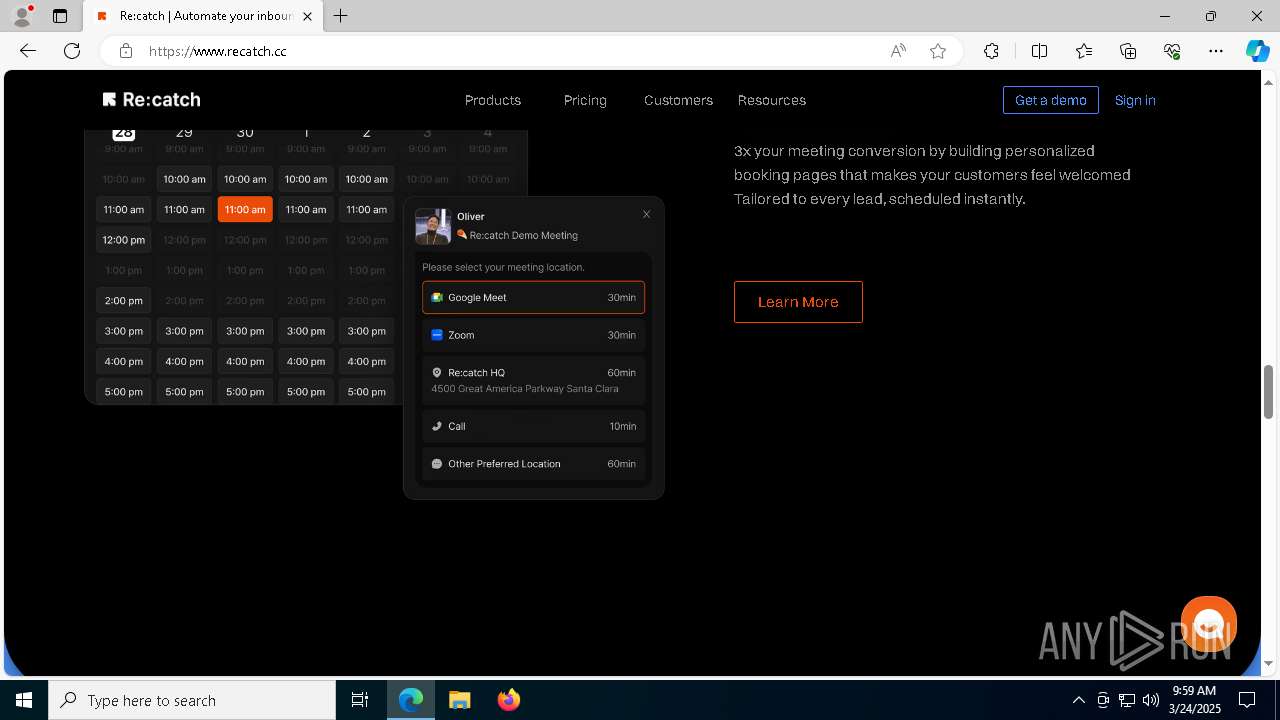Open a new tab with plus icon
1280x720 pixels.
[x=341, y=16]
